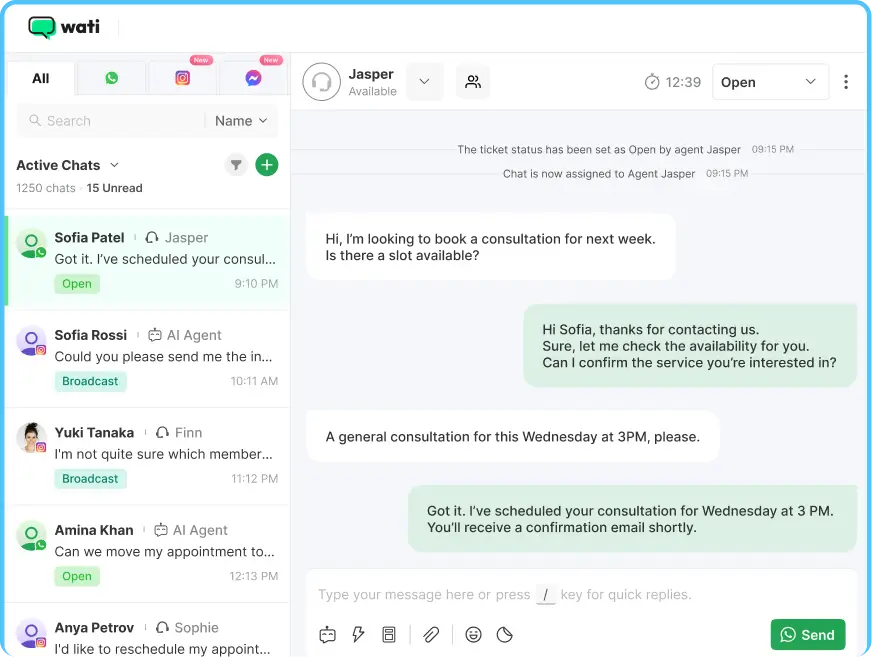Send the message with Send button

[808, 635]
